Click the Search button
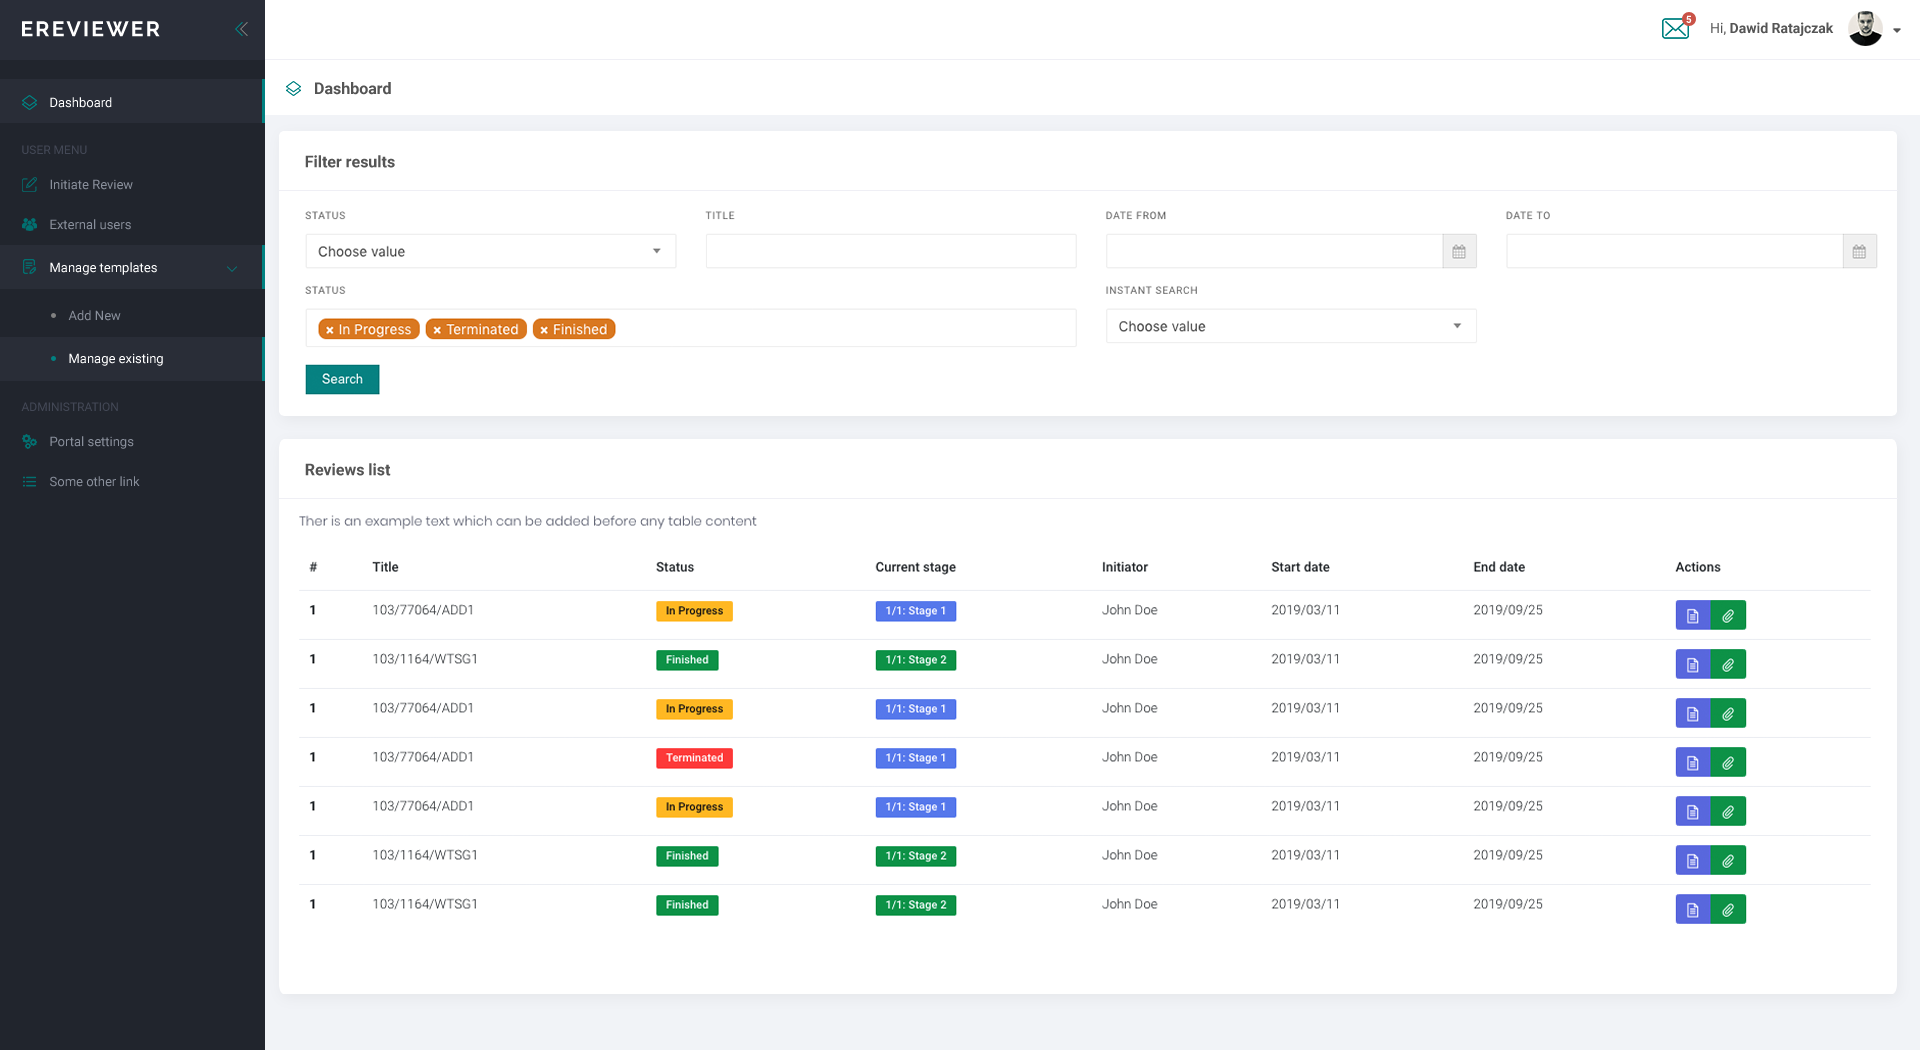This screenshot has width=1920, height=1050. click(x=342, y=380)
